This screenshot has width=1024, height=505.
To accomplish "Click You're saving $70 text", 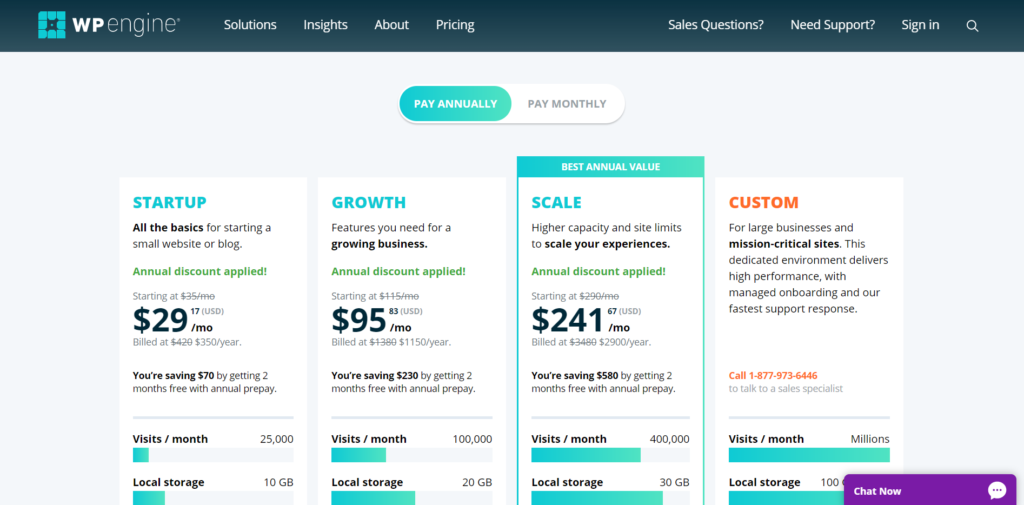I will [174, 376].
